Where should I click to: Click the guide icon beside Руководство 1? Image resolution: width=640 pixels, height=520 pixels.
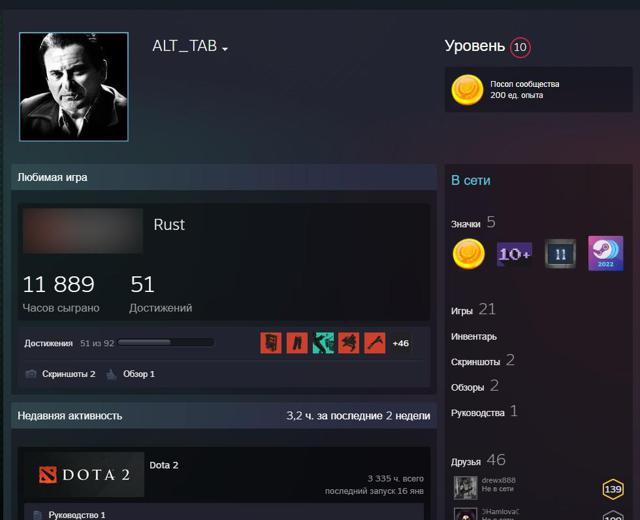click(37, 515)
